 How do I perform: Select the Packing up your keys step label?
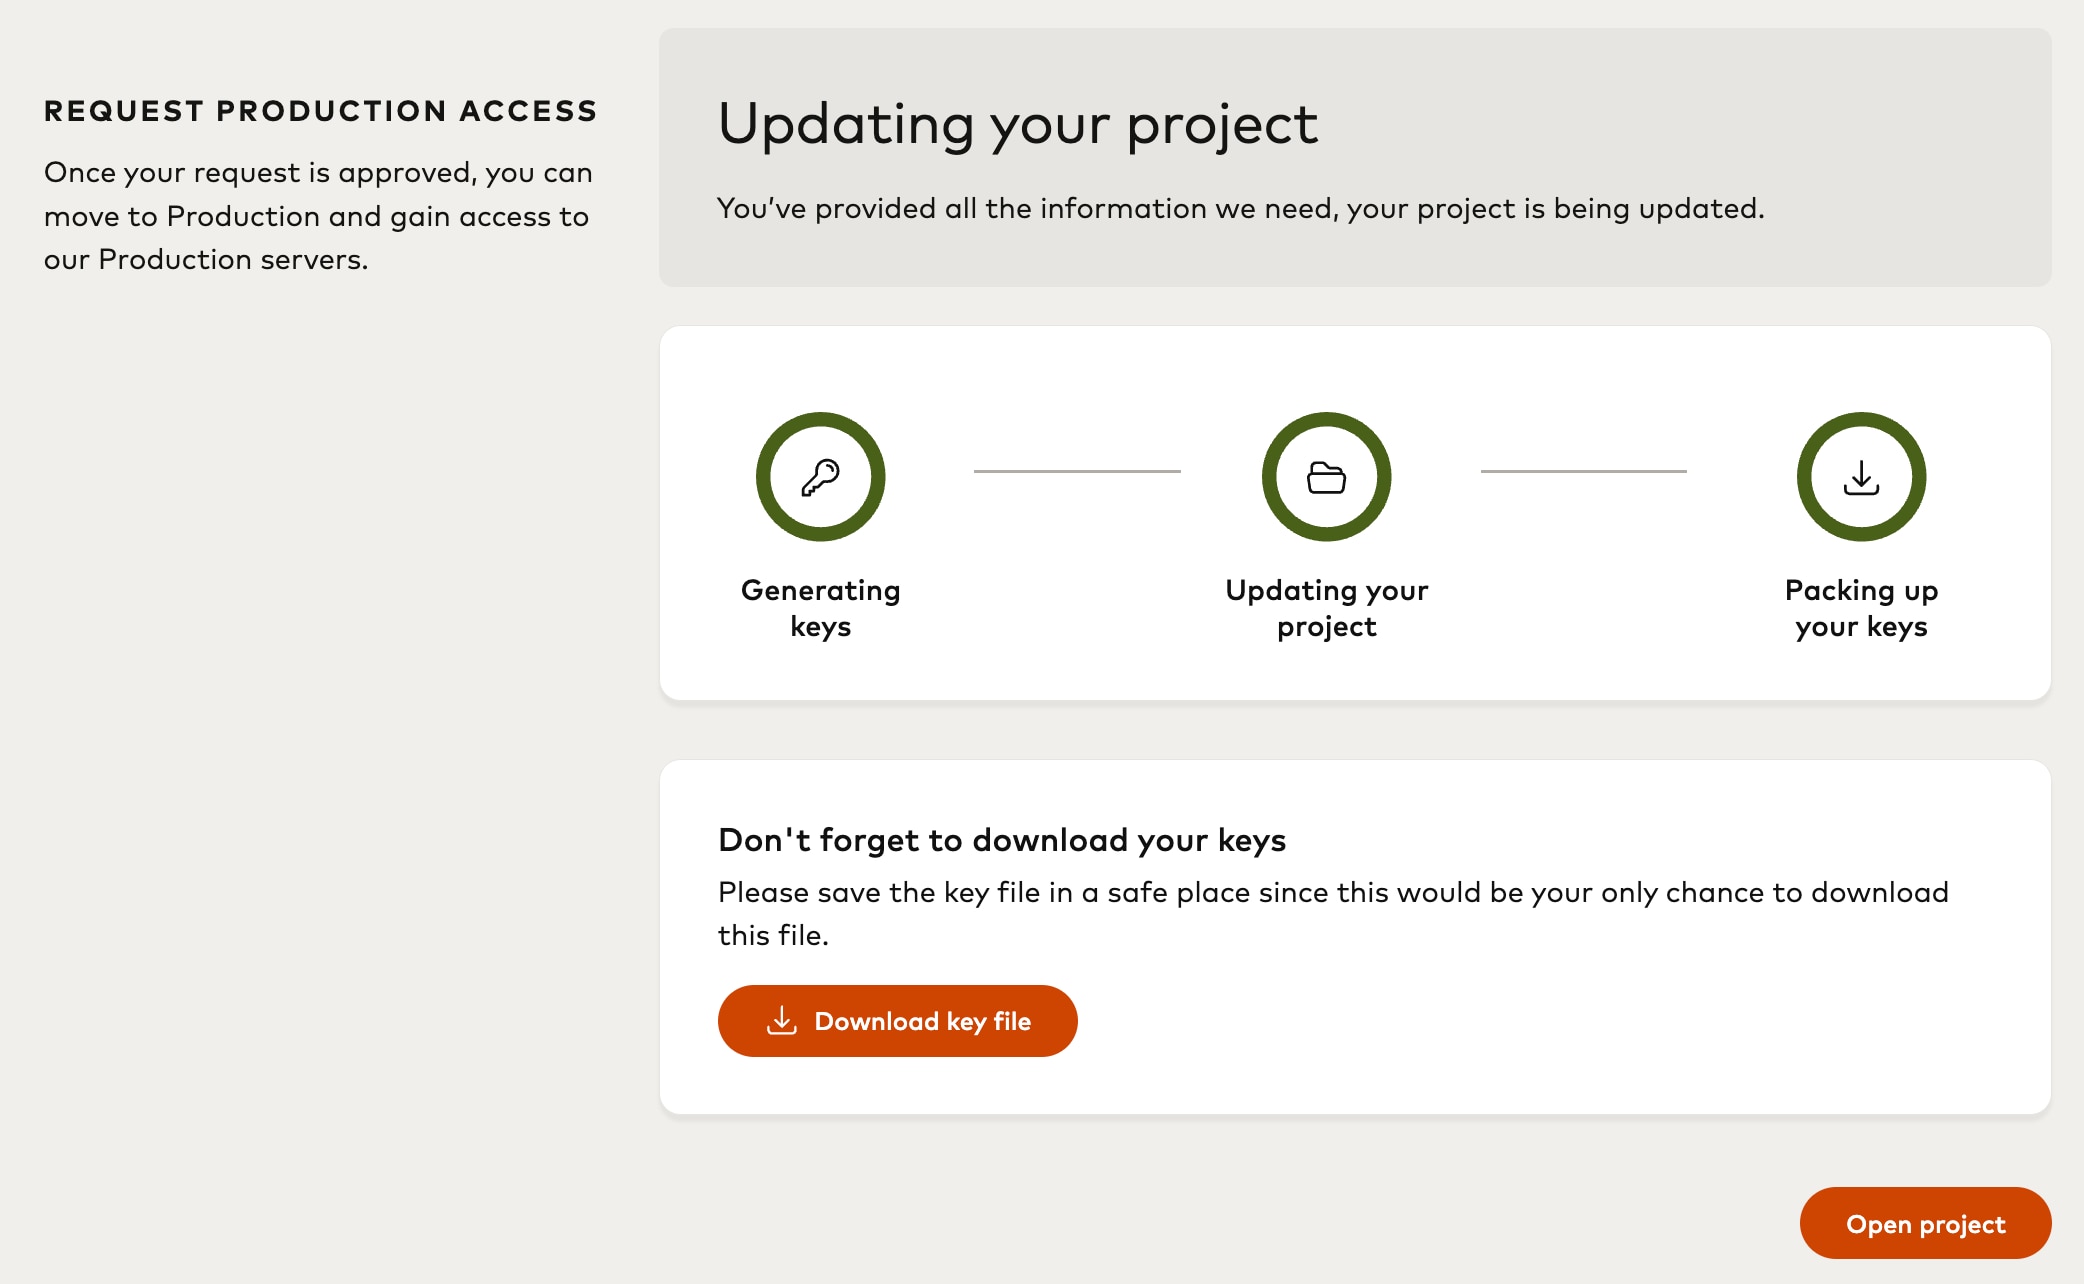(1861, 608)
